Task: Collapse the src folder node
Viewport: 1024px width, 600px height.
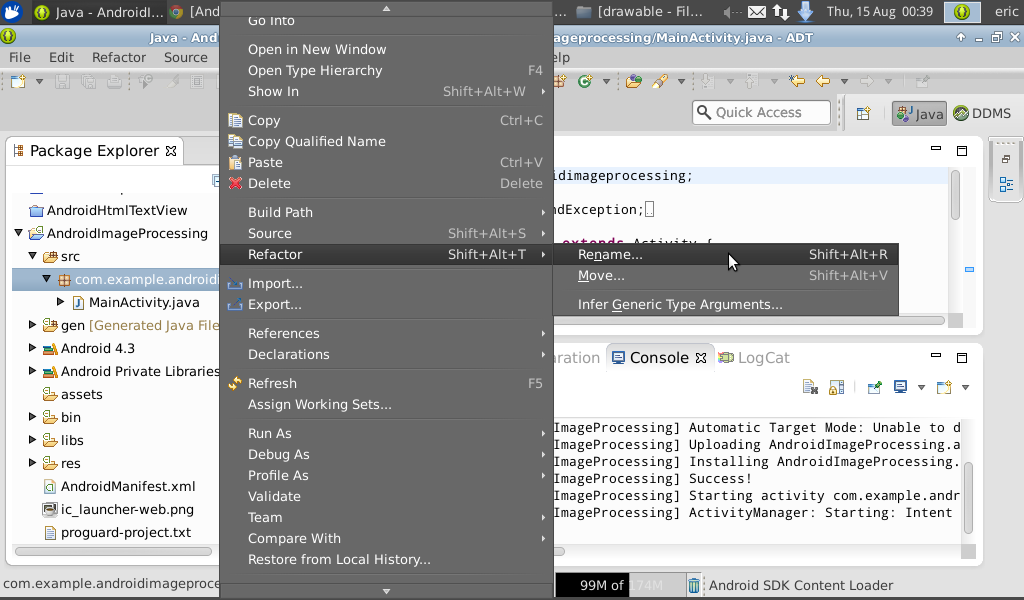Action: (32, 255)
